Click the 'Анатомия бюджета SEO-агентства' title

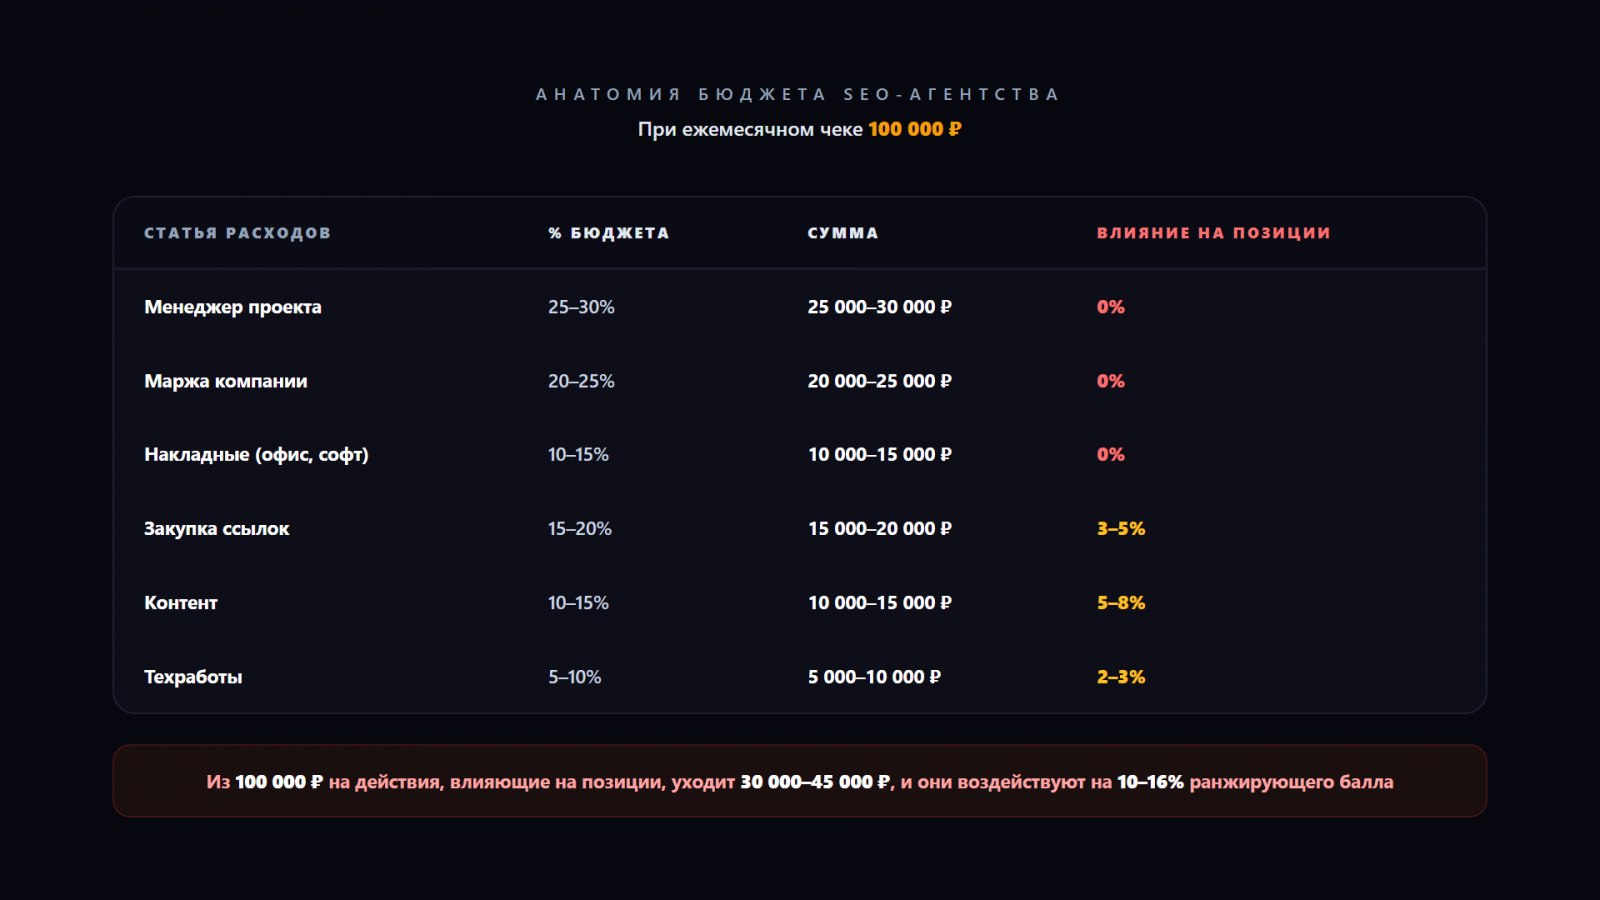click(x=798, y=95)
